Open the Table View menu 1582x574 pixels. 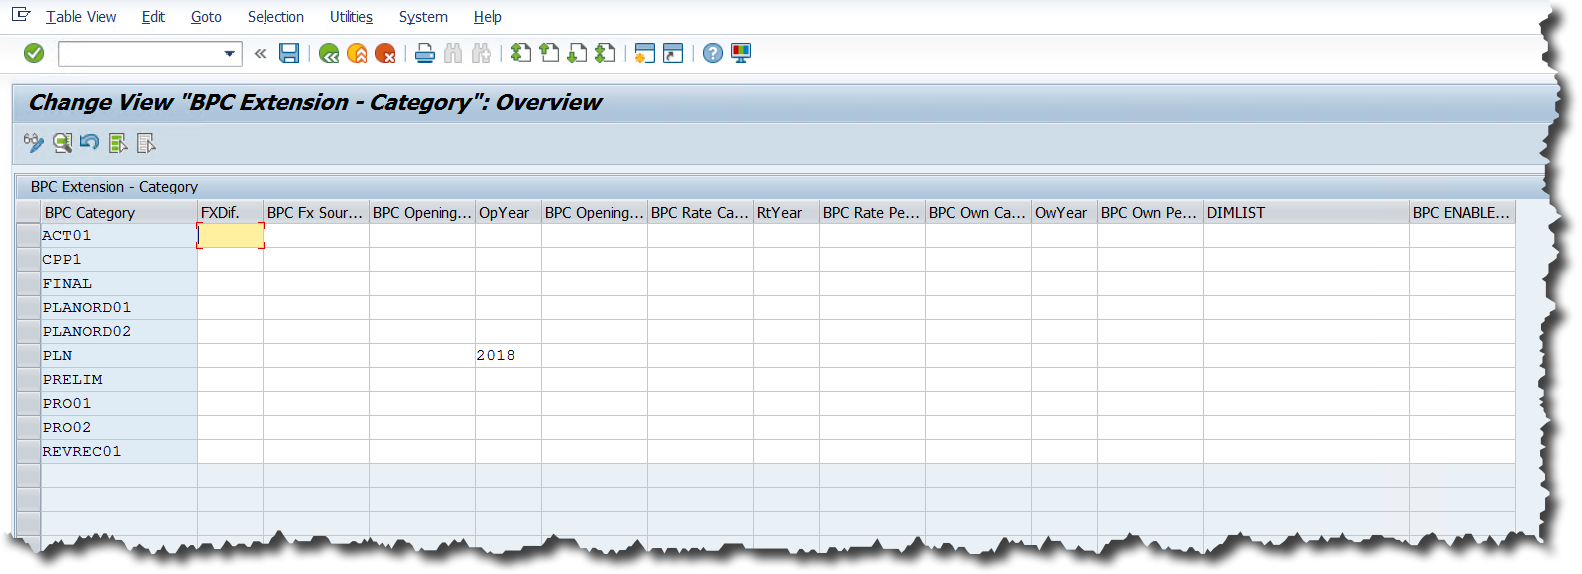click(81, 17)
